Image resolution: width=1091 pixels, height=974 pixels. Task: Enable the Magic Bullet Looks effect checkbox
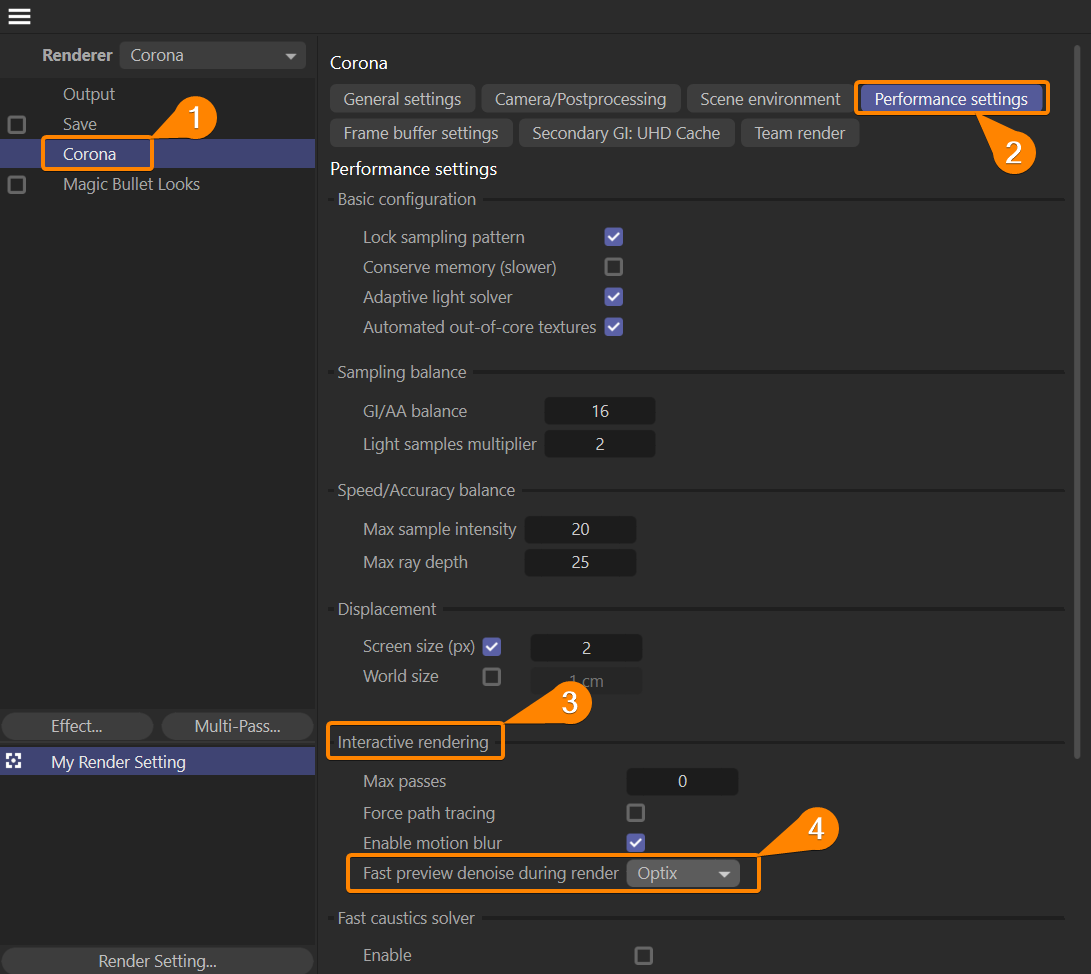click(17, 185)
